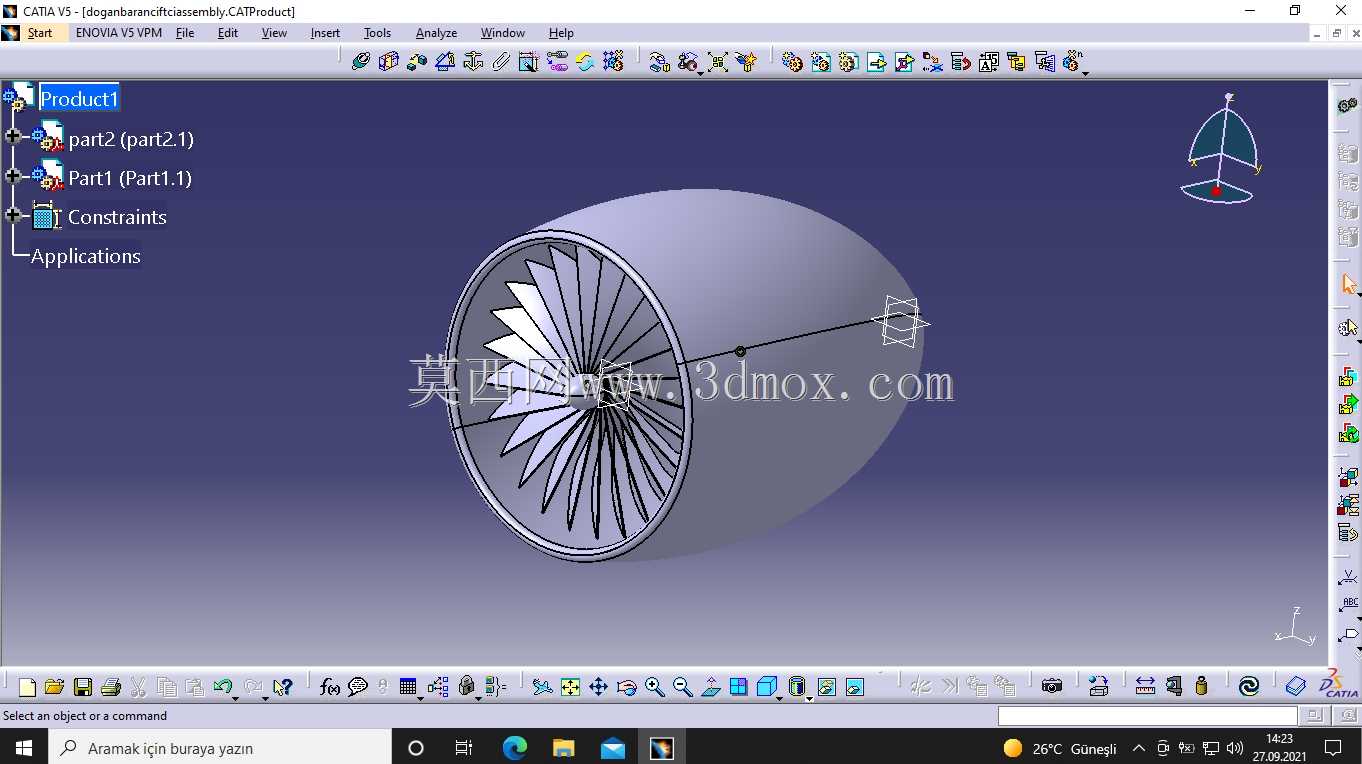This screenshot has width=1362, height=764.
Task: Insert a new Component
Action: click(x=792, y=62)
